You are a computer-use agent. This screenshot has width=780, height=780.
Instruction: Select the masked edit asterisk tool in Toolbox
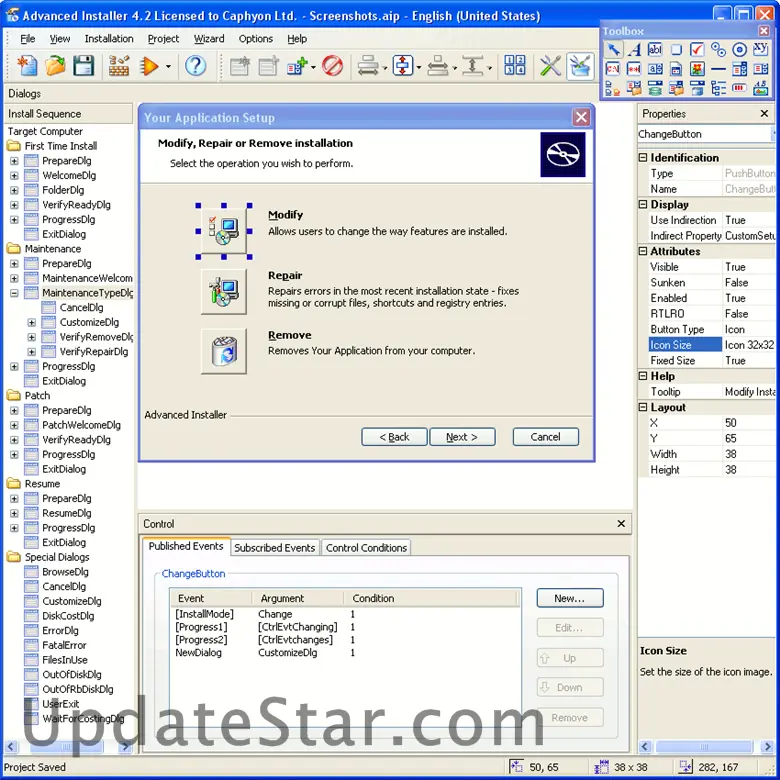tap(634, 69)
